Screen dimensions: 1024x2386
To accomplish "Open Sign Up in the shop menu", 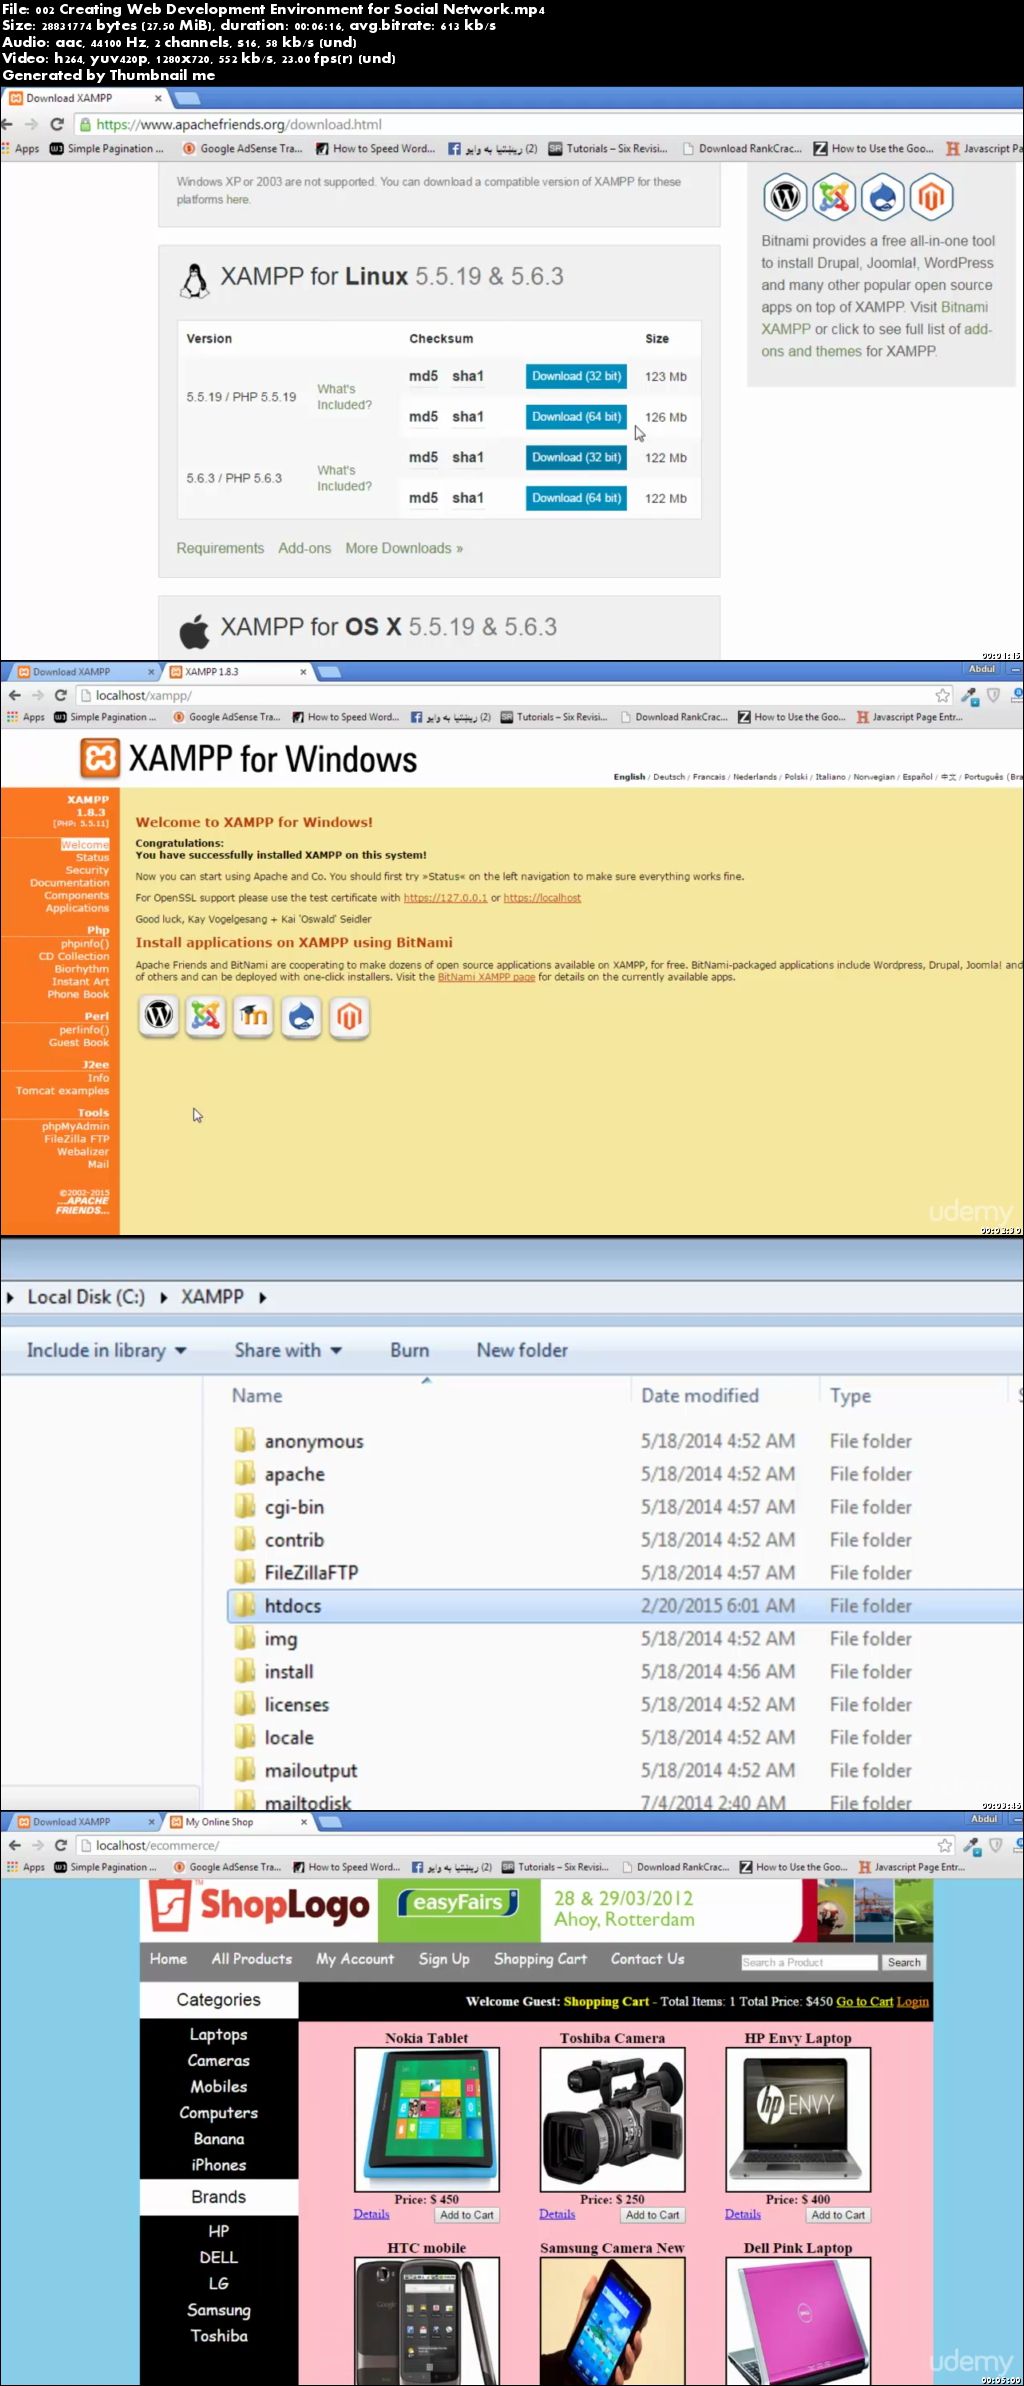I will click(x=444, y=1959).
